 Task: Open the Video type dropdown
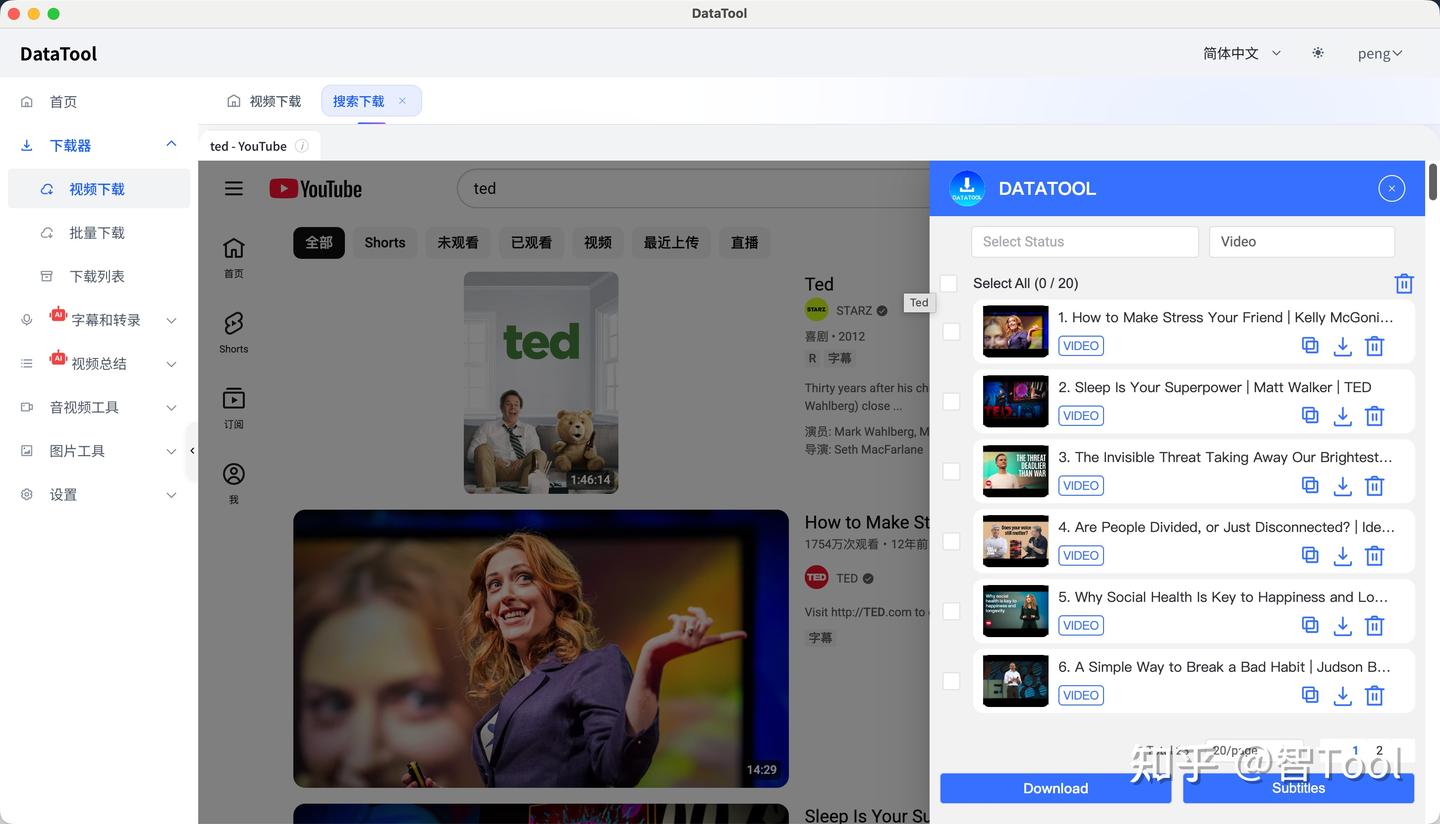1302,242
